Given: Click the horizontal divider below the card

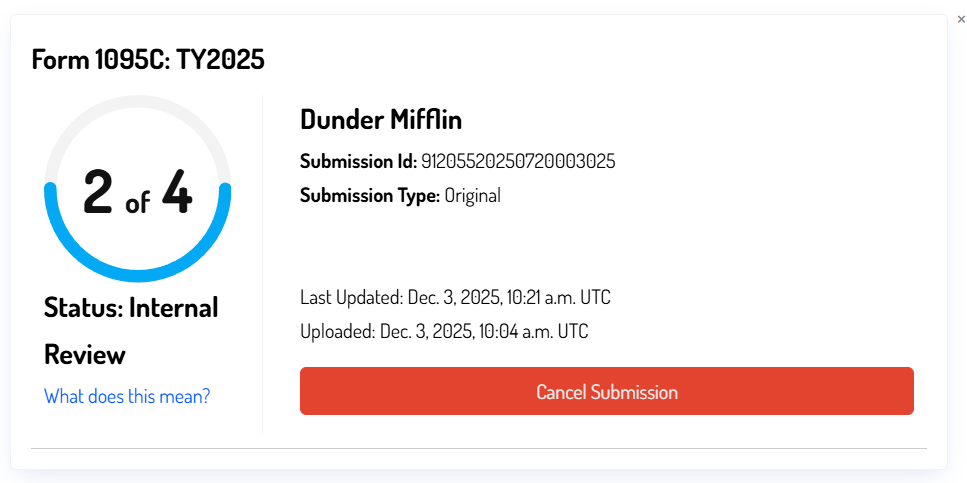Looking at the screenshot, I should 478,449.
